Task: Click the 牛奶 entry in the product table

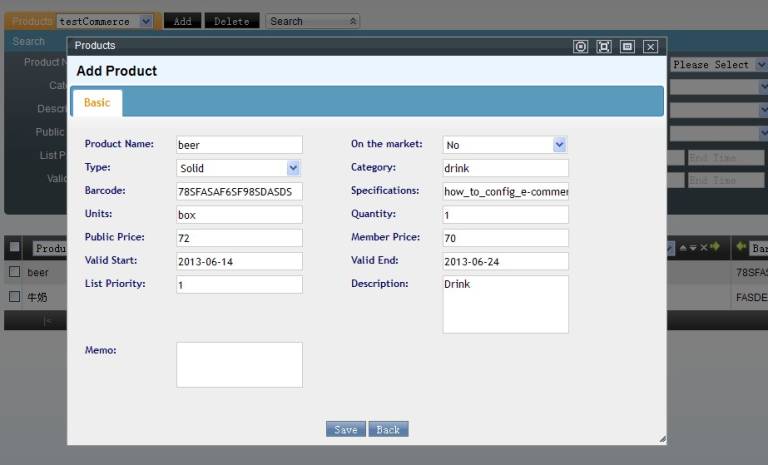Action: coord(37,297)
